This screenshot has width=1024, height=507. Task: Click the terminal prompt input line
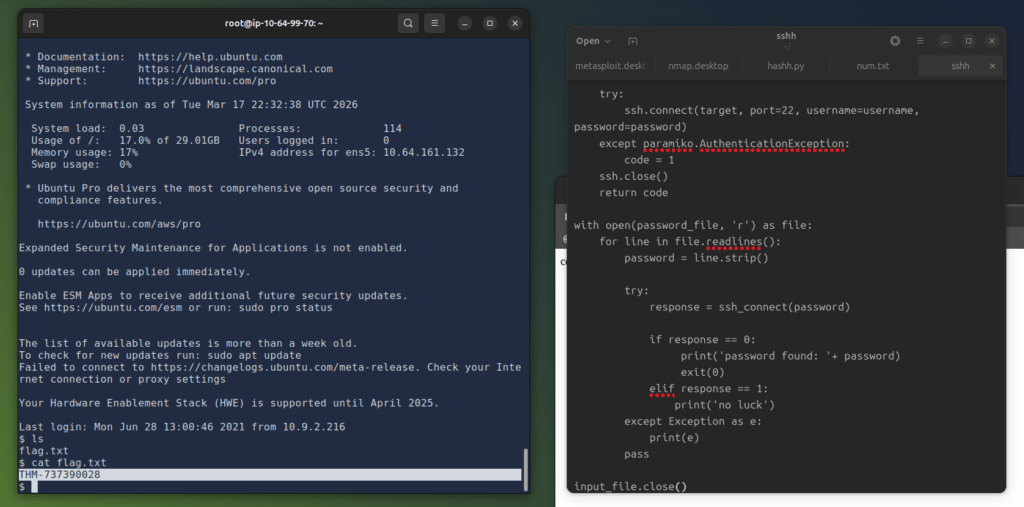coord(270,487)
